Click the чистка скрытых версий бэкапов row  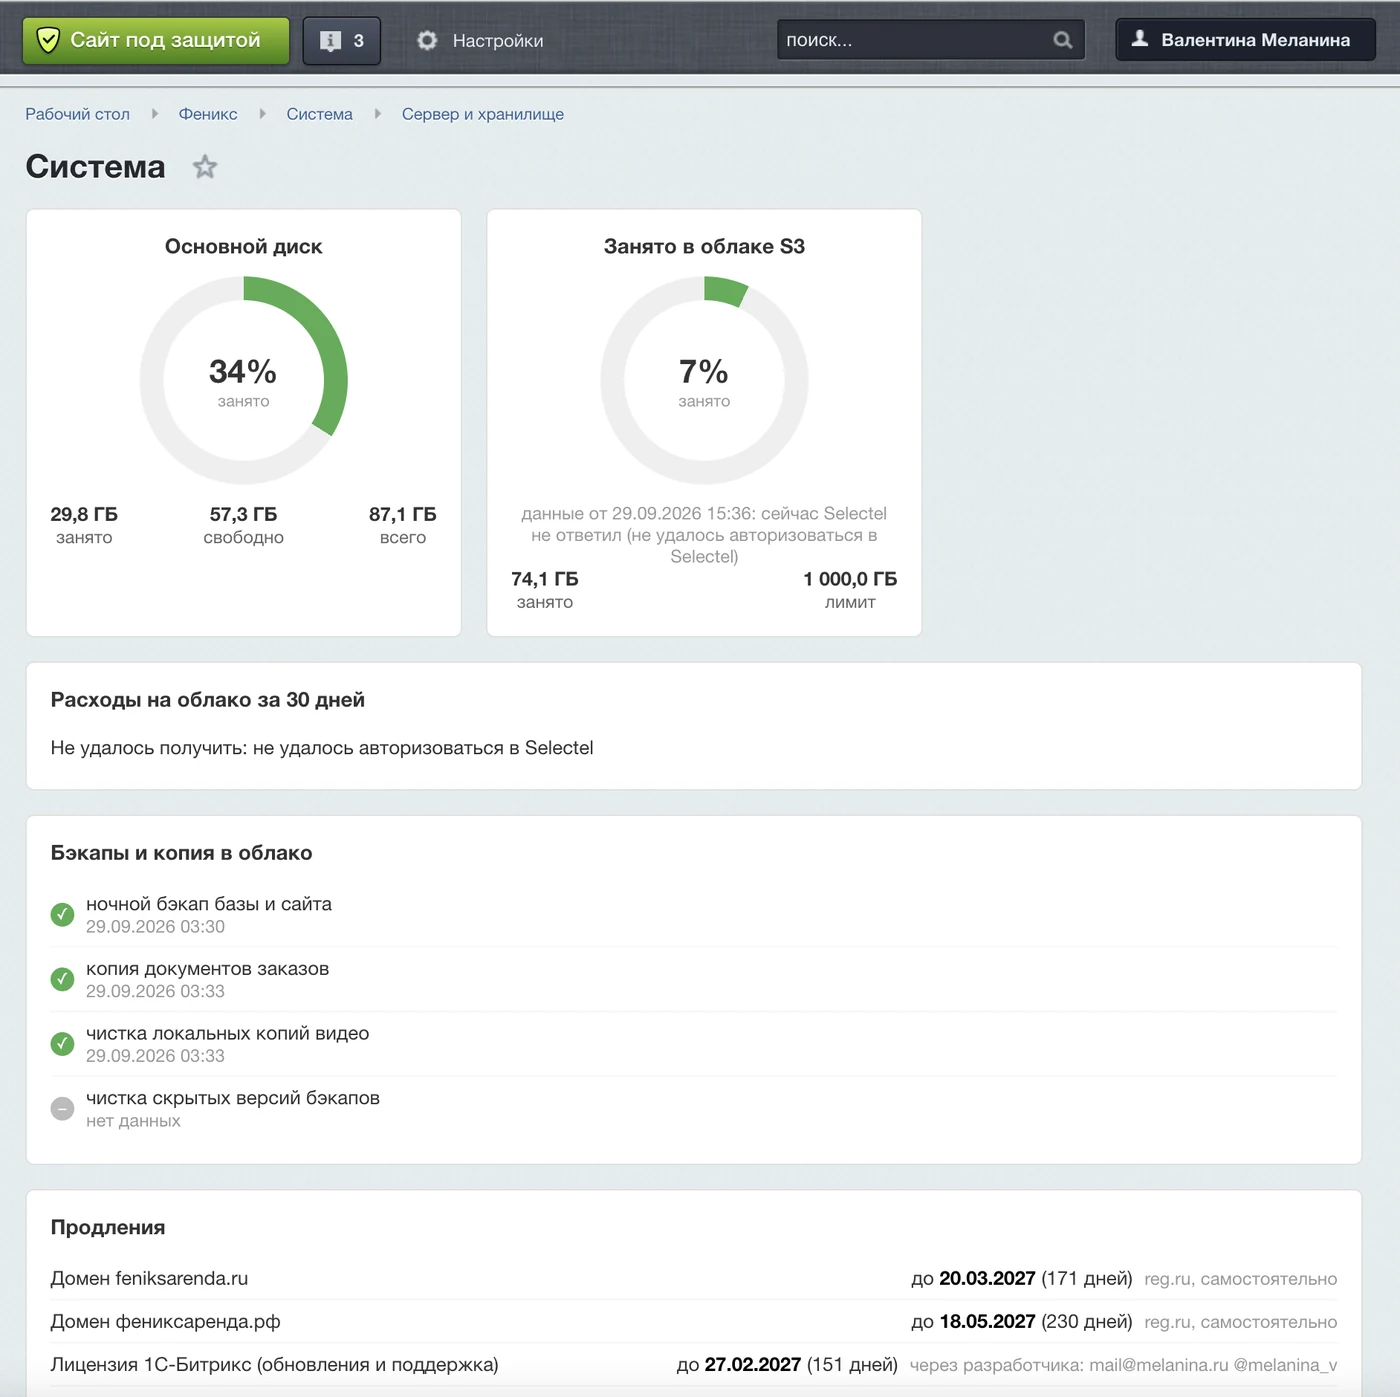tap(694, 1109)
